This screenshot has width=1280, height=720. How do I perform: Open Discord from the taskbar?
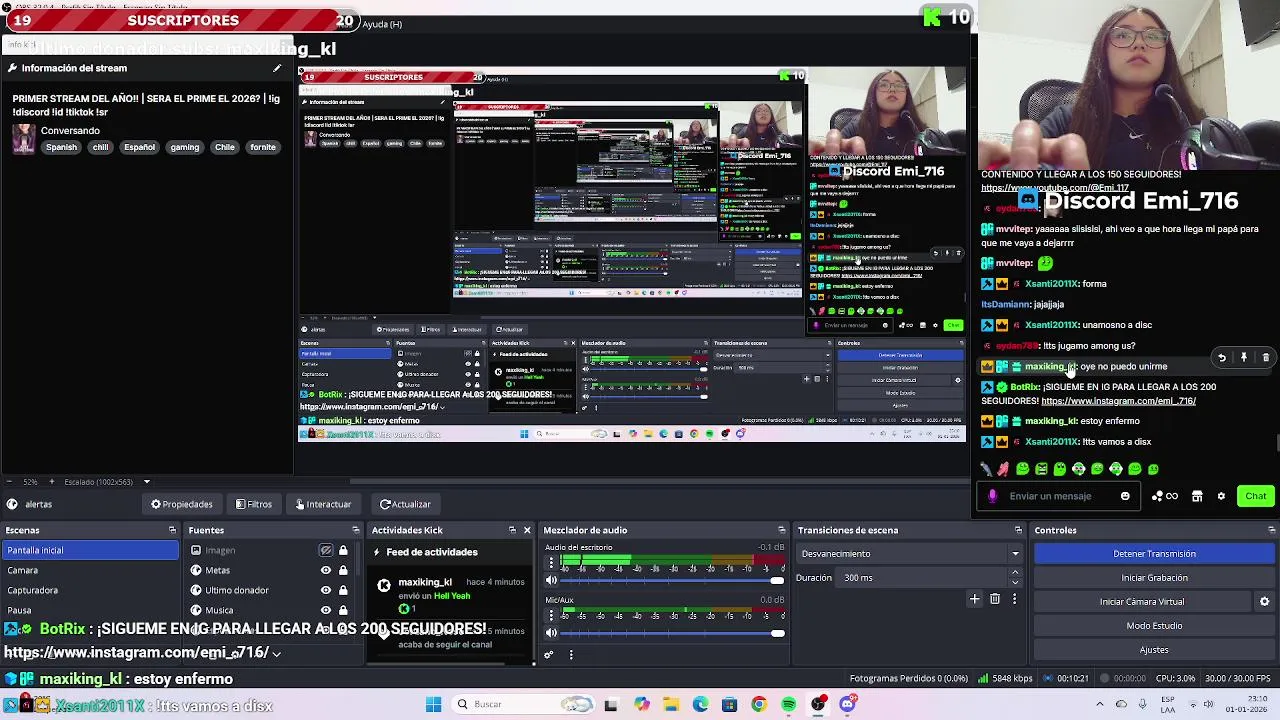pos(848,705)
